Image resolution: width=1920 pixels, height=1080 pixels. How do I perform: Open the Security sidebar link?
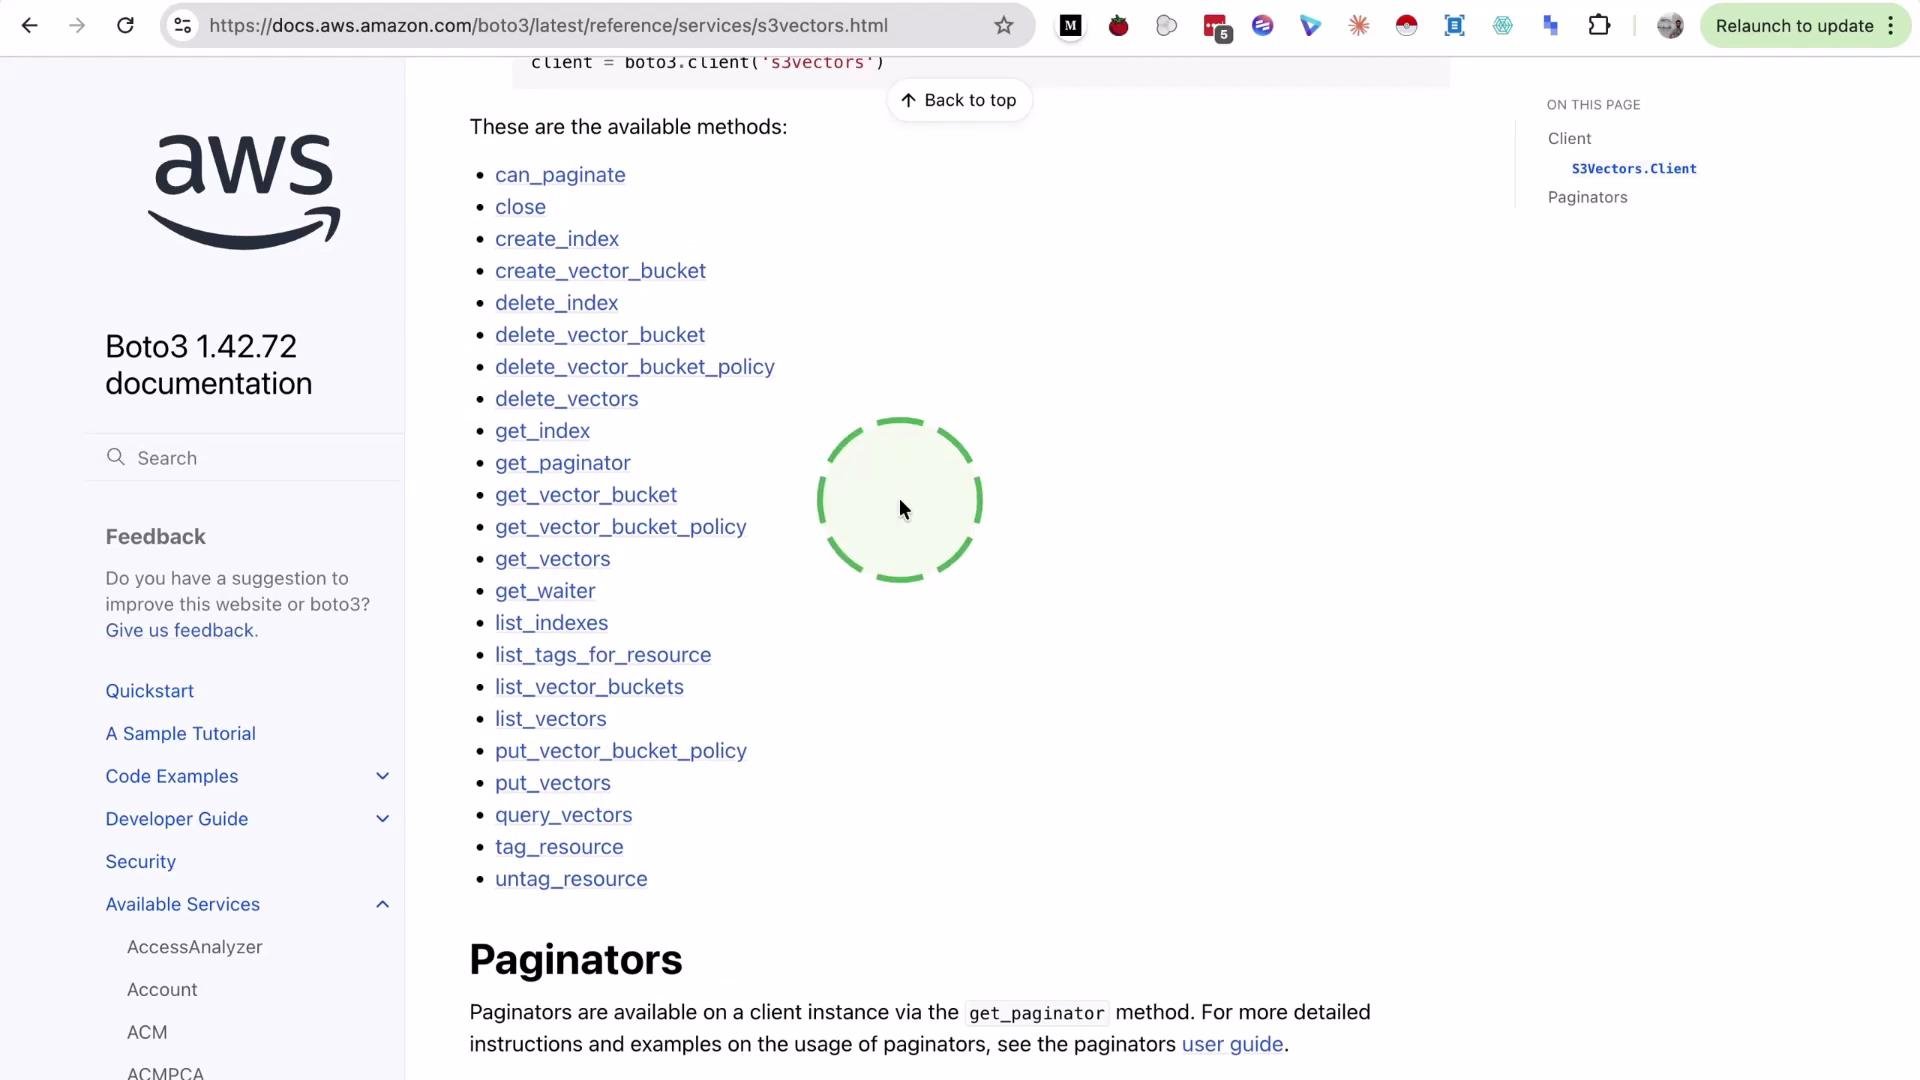(x=141, y=861)
